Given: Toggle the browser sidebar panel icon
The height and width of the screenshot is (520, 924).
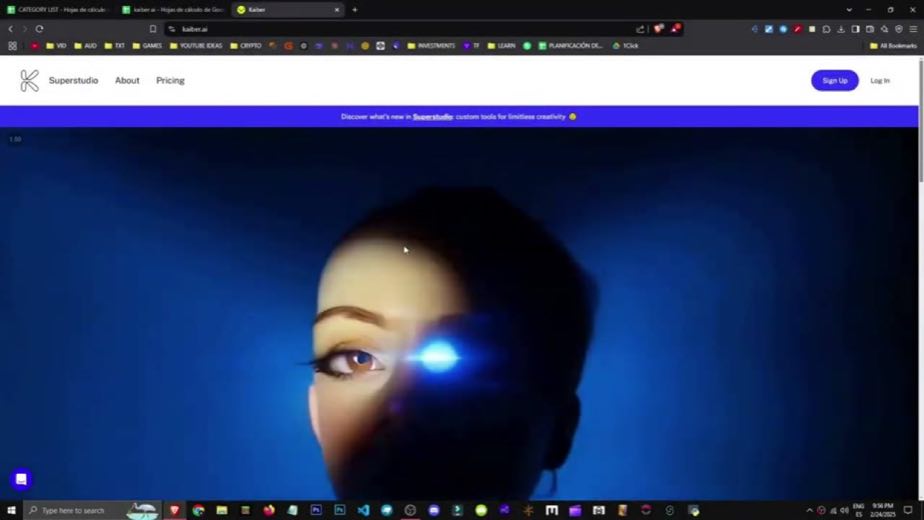Looking at the screenshot, I should click(x=855, y=29).
